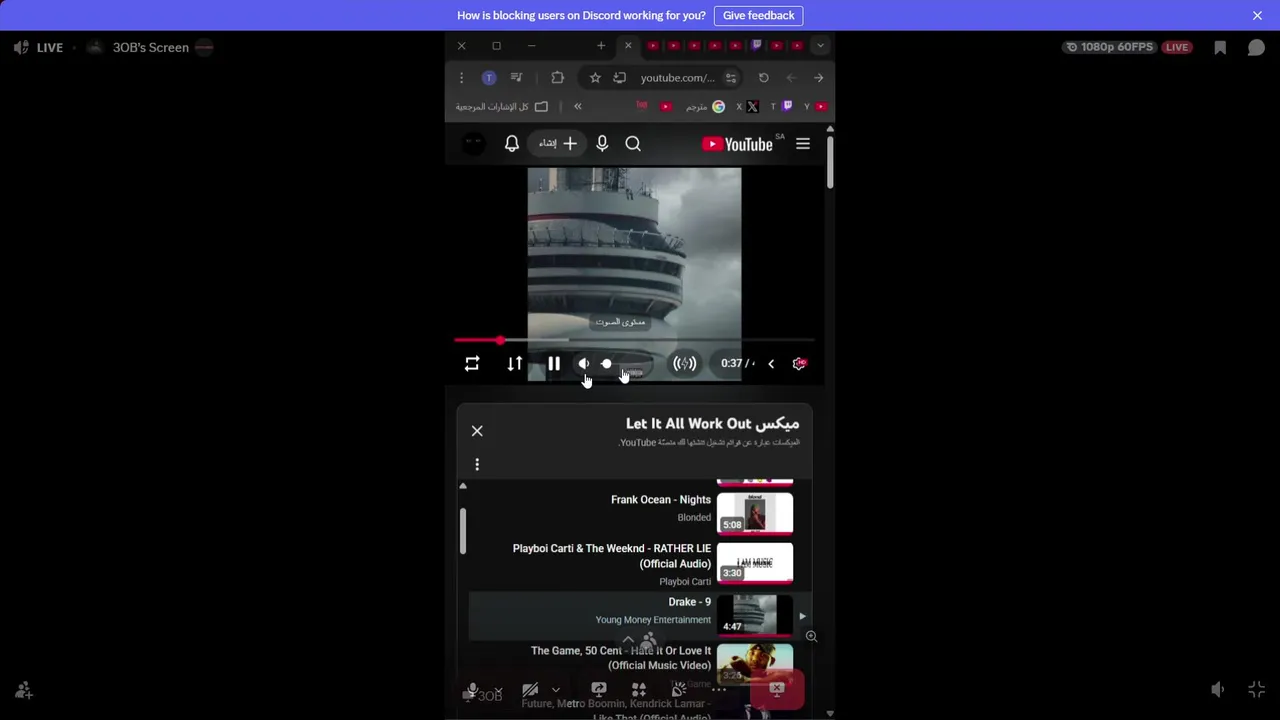Click the youtube.com address bar

pyautogui.click(x=678, y=78)
